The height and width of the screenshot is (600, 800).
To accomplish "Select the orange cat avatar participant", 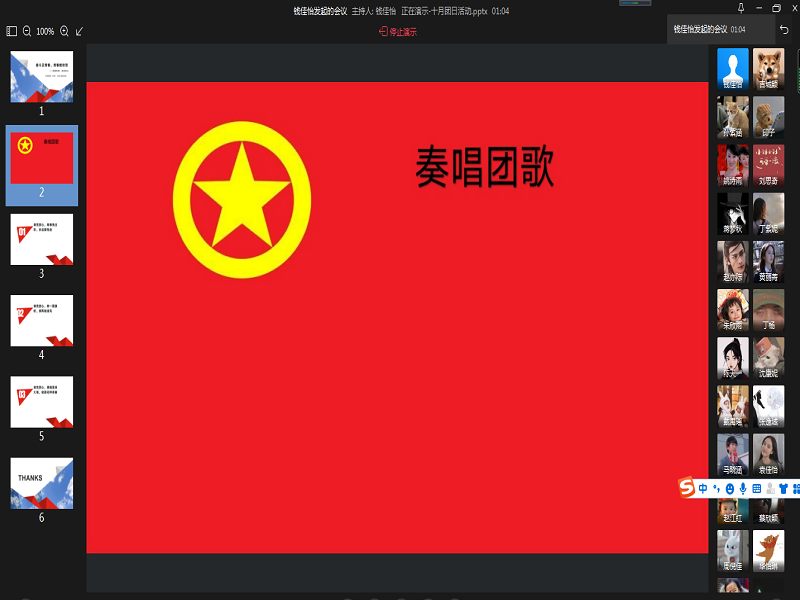I will pyautogui.click(x=733, y=117).
